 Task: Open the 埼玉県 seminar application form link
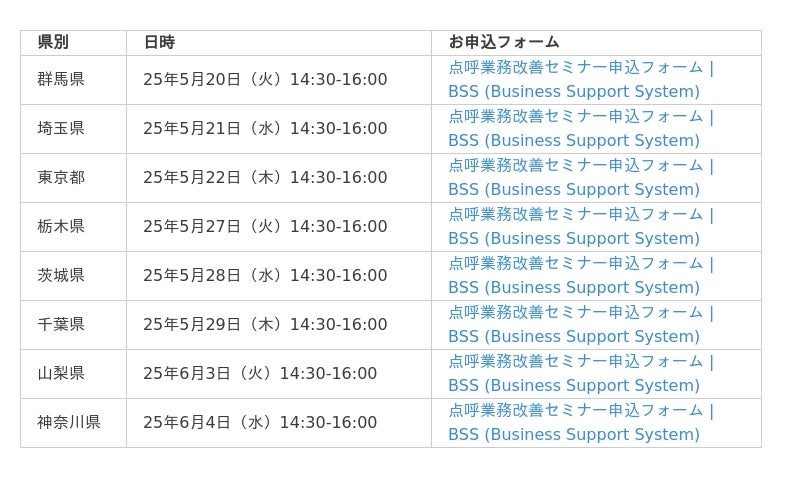click(x=581, y=129)
